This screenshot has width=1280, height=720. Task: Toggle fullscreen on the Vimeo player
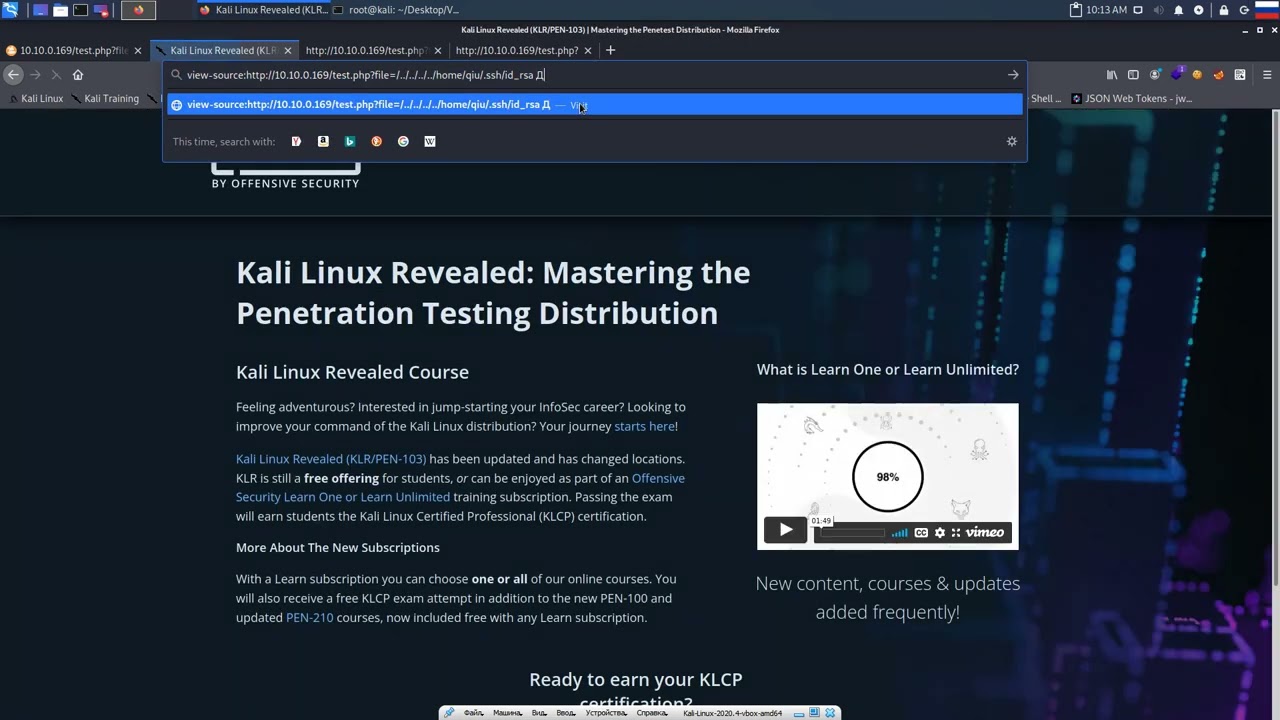tap(956, 533)
